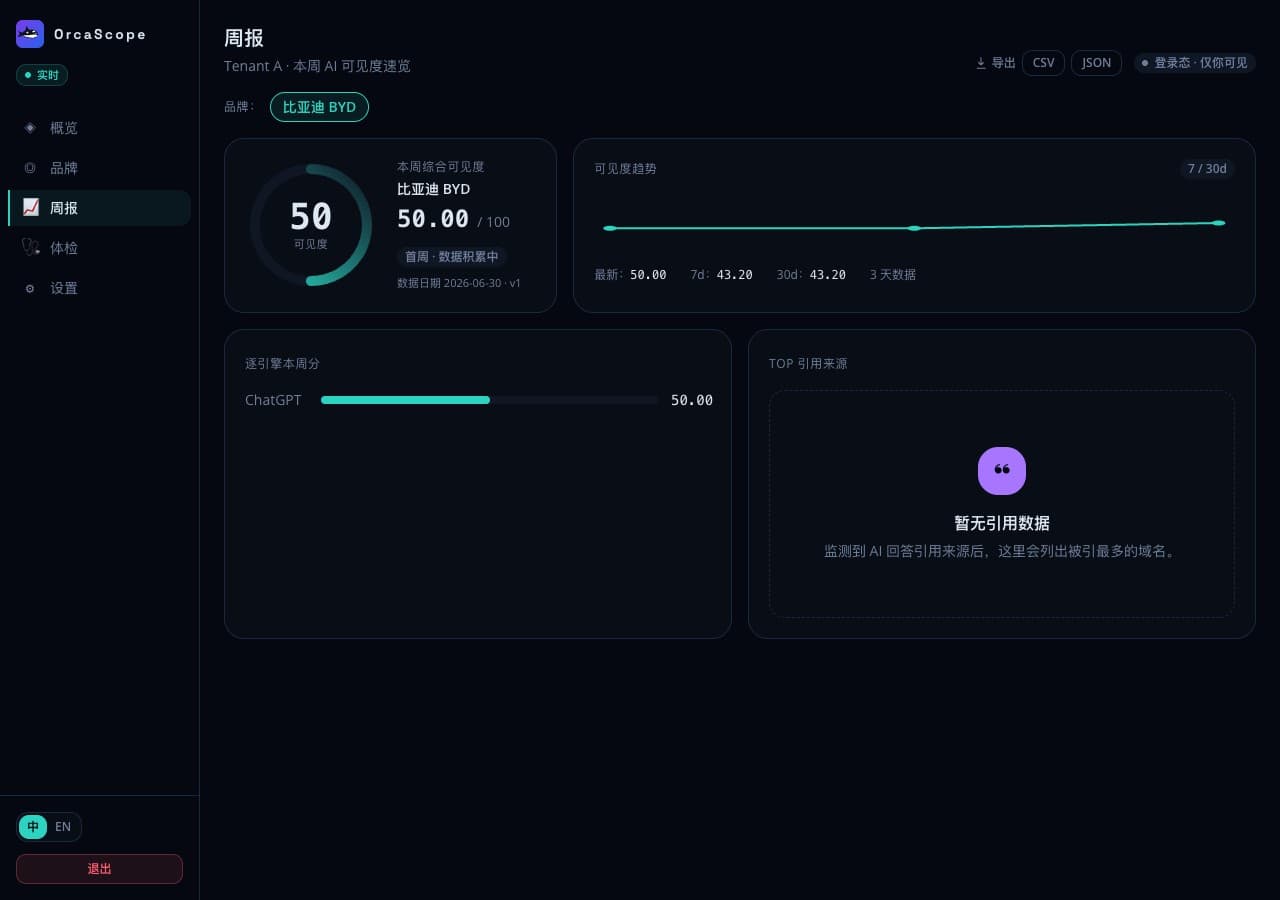
Task: Click the purple quotation mark icon
Action: 1002,471
